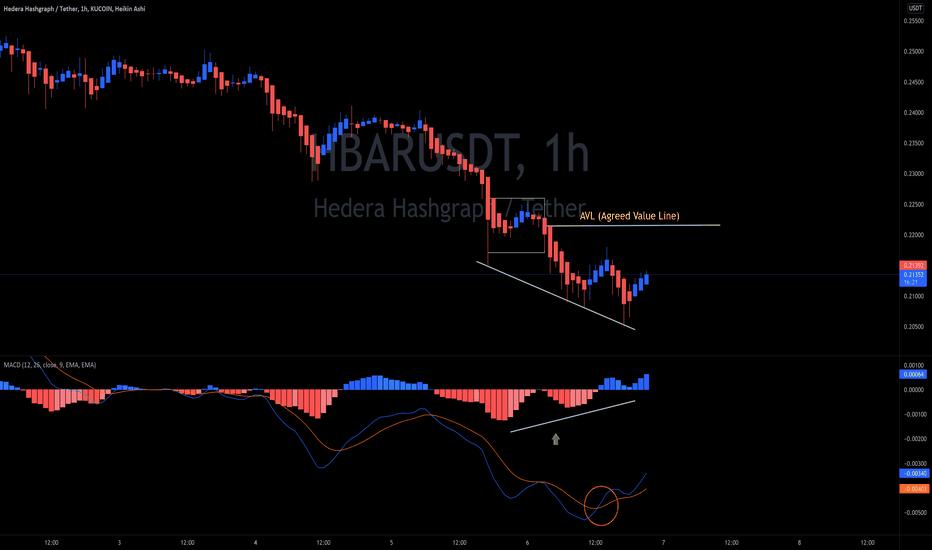Select the orange circle on the MACD crossover
932x550 pixels.
(602, 505)
